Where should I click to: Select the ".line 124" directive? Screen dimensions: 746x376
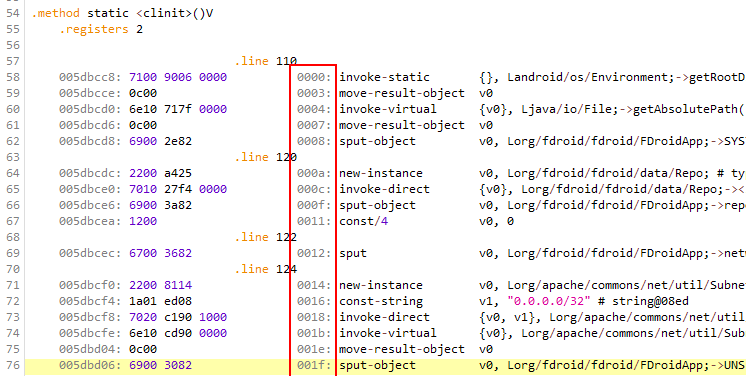pos(266,269)
